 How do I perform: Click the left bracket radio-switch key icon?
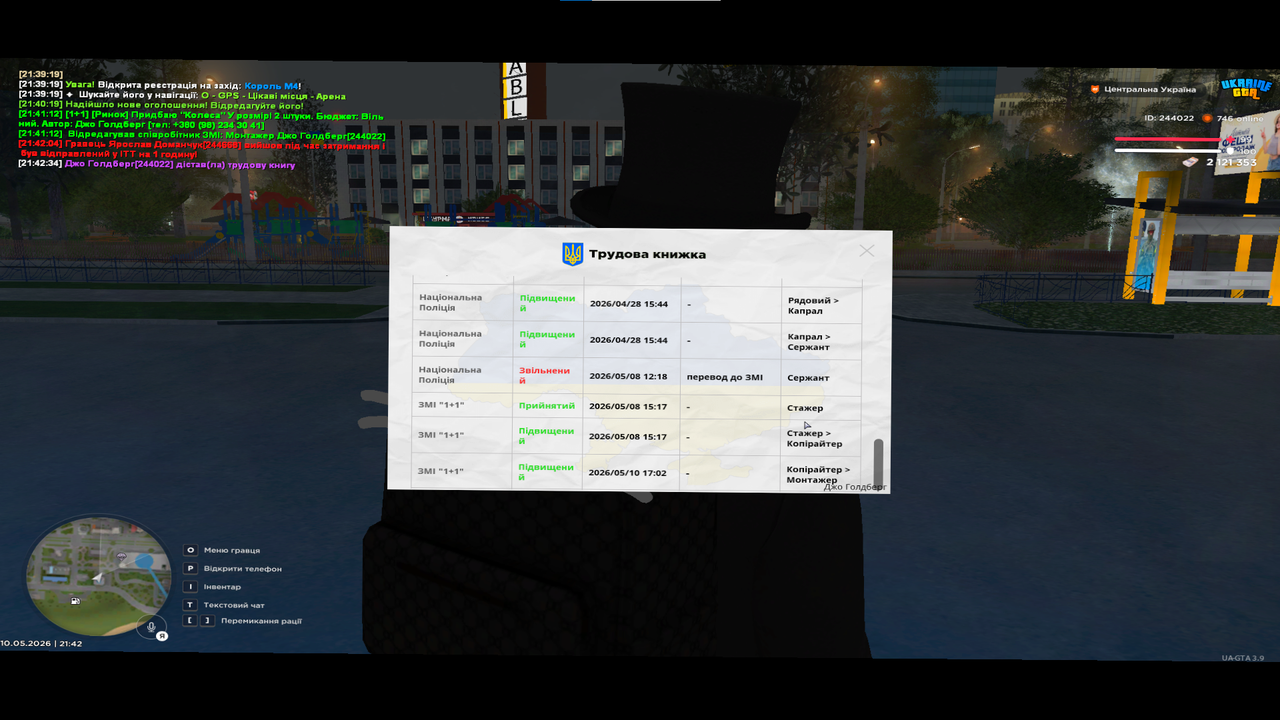coord(190,621)
